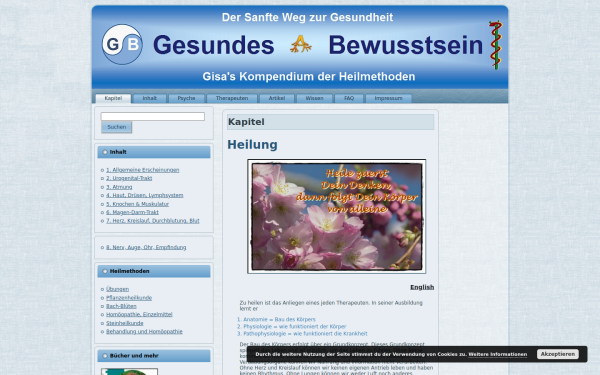Open 7. Herz, Kreislauf, Durchblutung, Blut link
The image size is (600, 375).
pyautogui.click(x=153, y=221)
